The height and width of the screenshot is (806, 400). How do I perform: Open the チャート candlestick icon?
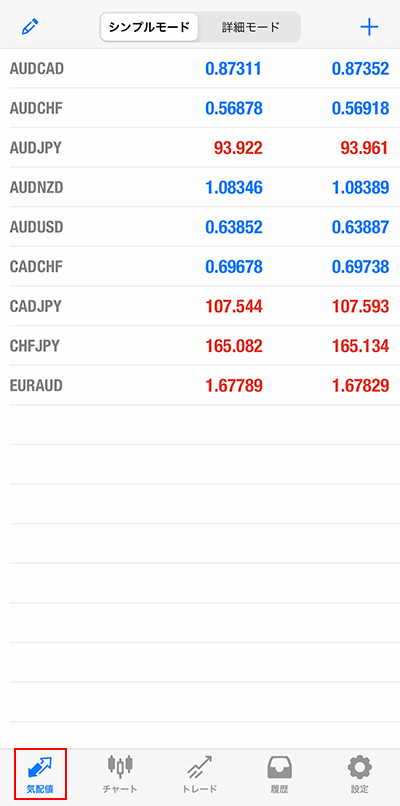click(x=120, y=766)
